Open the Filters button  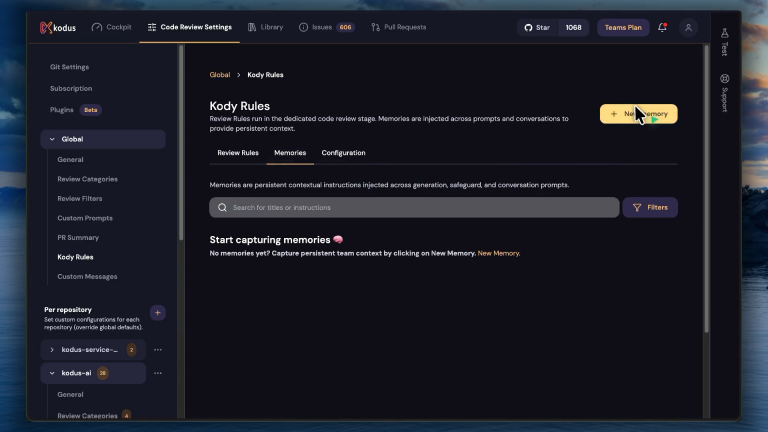click(x=650, y=207)
